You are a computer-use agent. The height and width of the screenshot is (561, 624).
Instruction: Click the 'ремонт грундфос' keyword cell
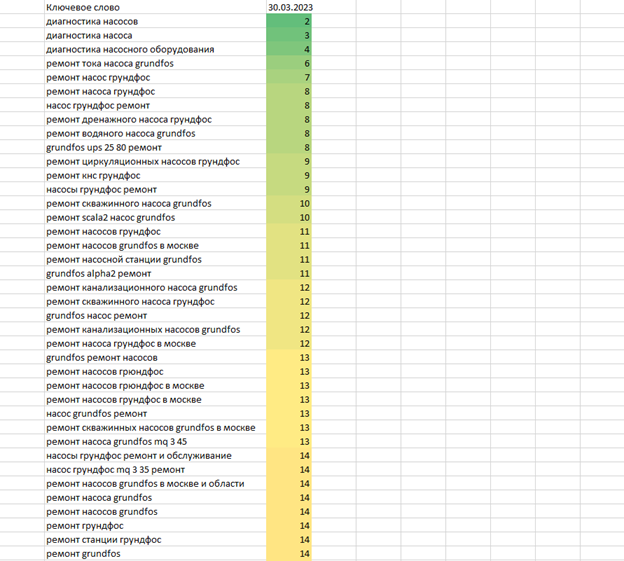(155, 526)
